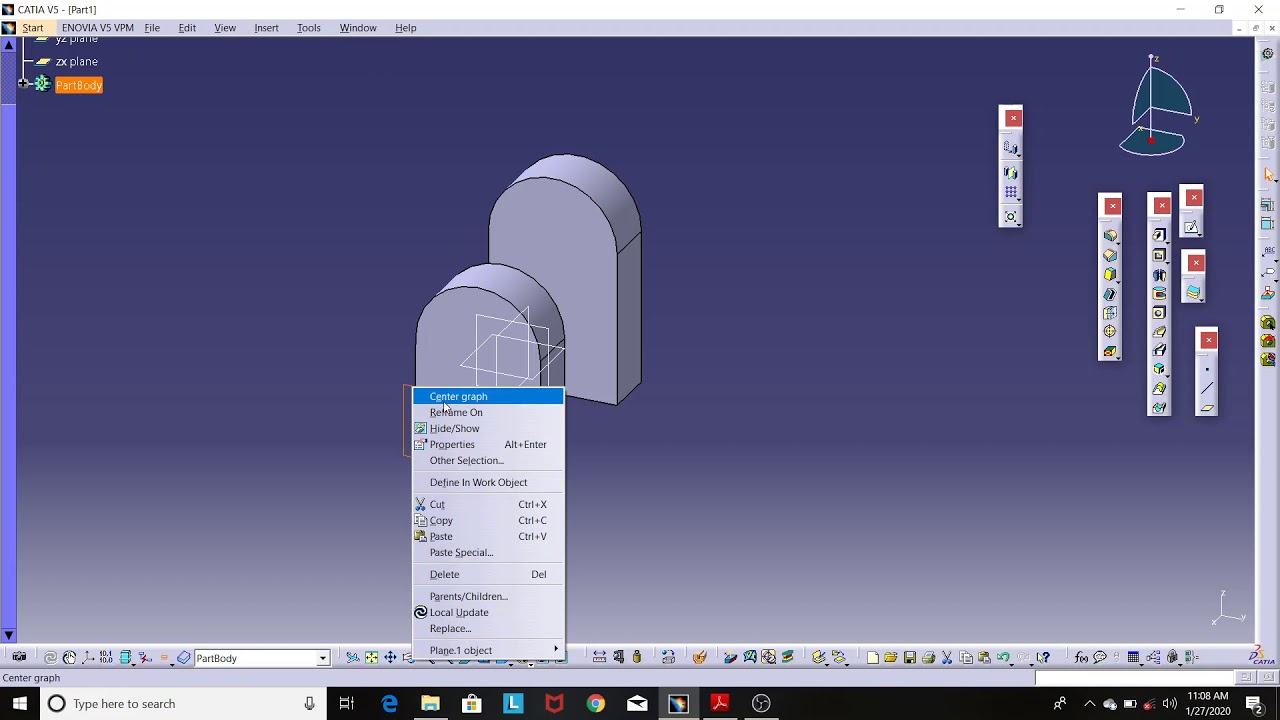1280x720 pixels.
Task: Expand the PartBody tree node
Action: click(x=23, y=84)
